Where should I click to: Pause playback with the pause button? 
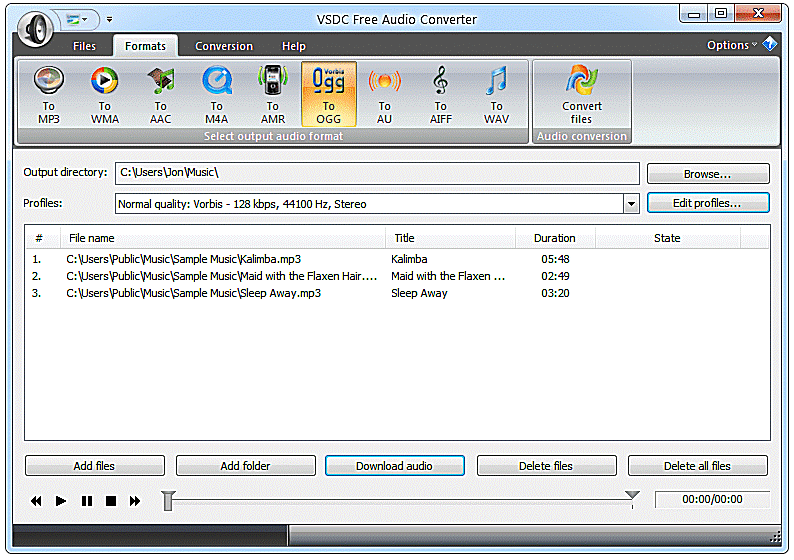pos(87,501)
